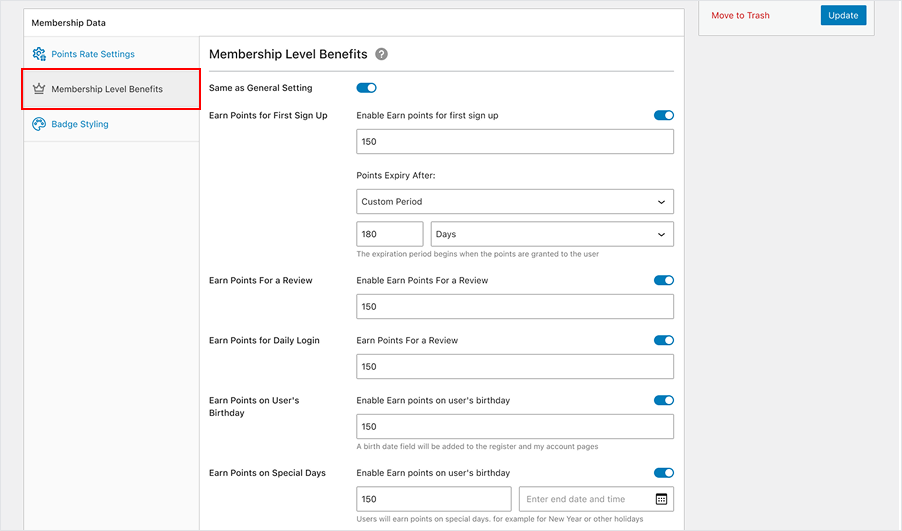Toggle Same as General Setting switch
Viewport: 902px width, 531px height.
click(x=366, y=88)
